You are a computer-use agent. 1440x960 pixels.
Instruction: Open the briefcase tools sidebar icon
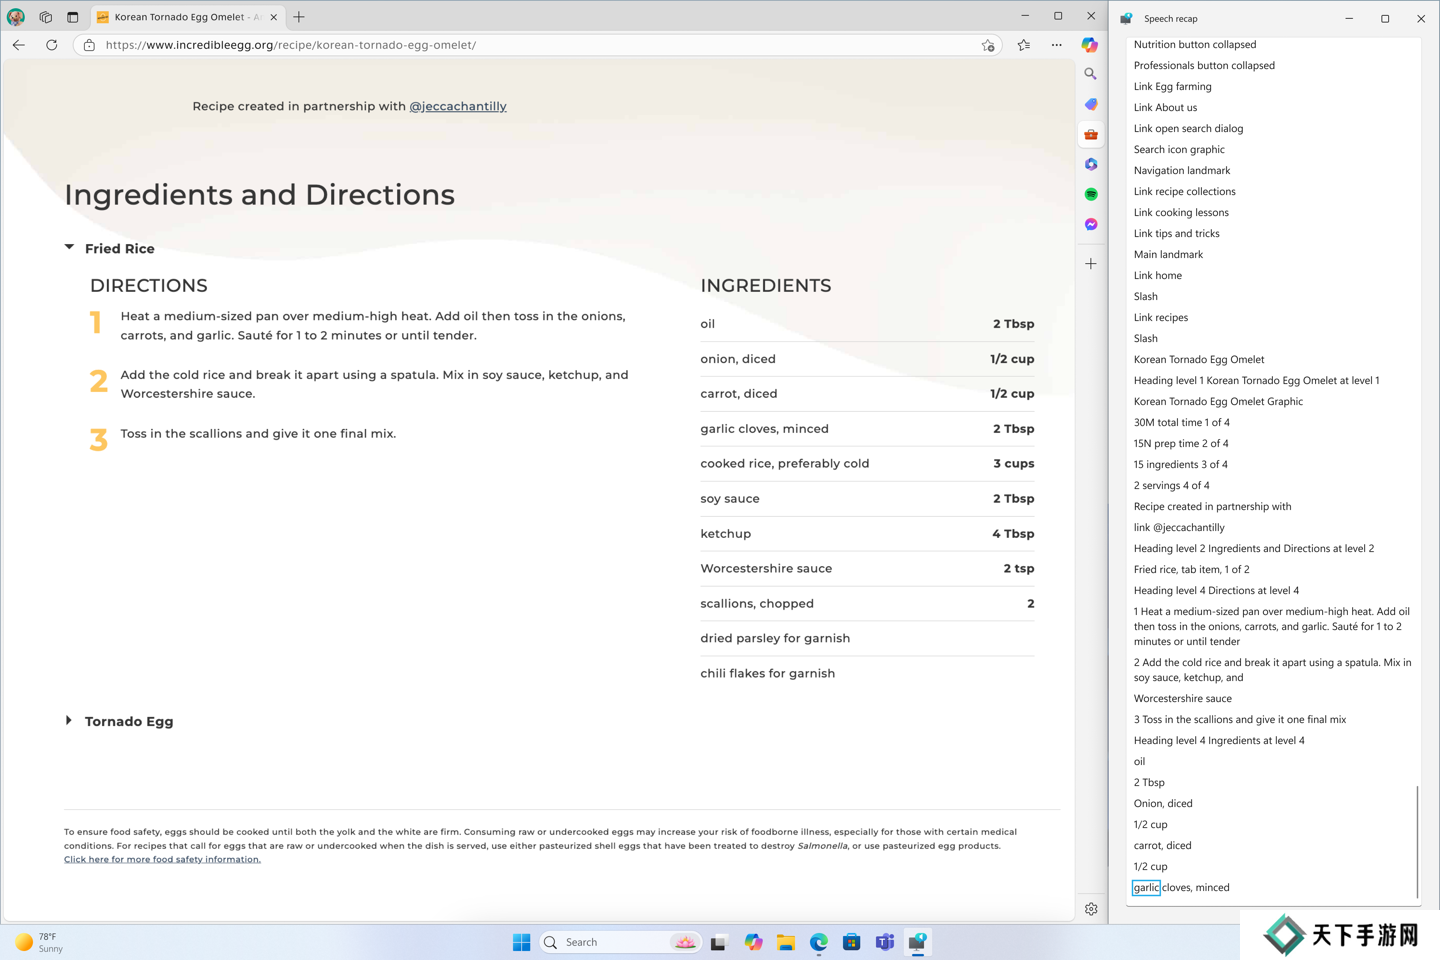coord(1091,134)
